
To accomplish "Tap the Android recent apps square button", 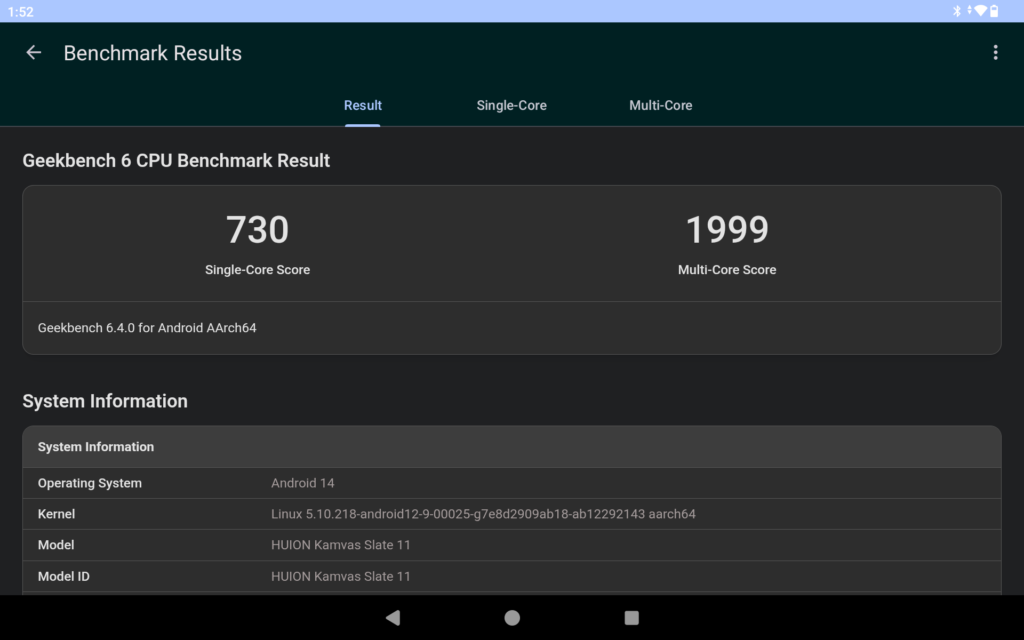I will click(632, 618).
